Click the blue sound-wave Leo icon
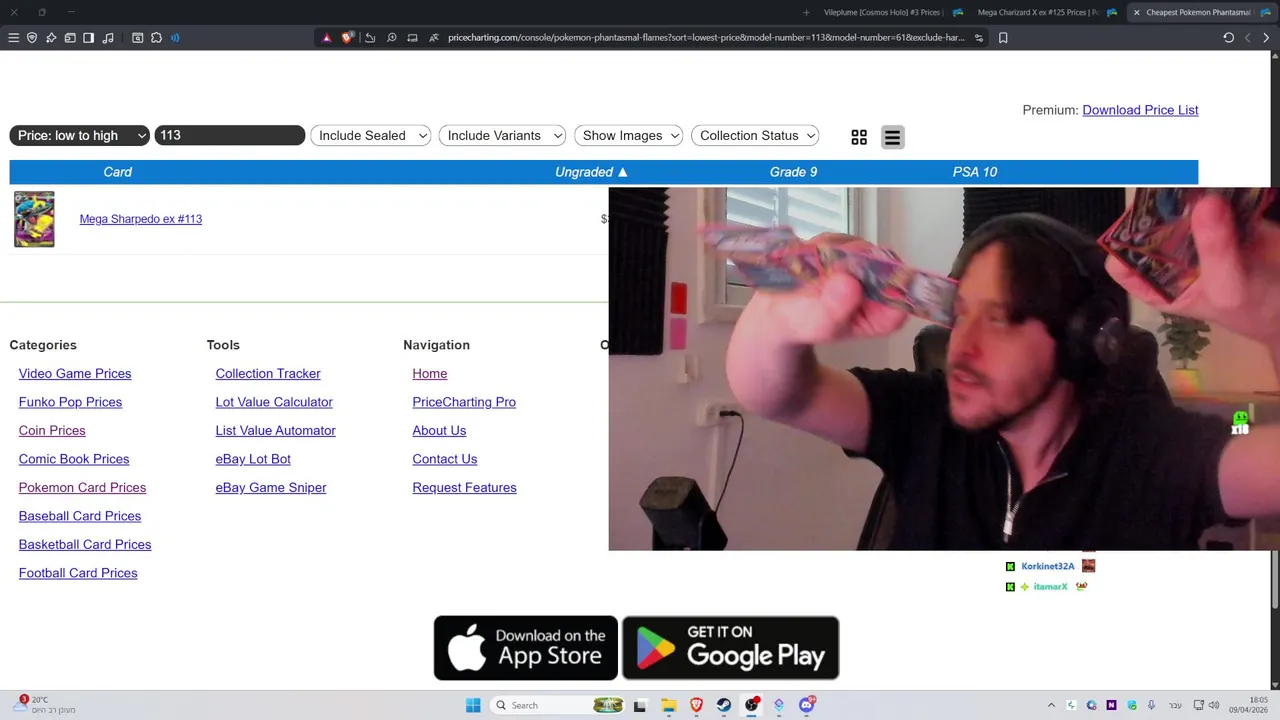The width and height of the screenshot is (1280, 720). [175, 38]
